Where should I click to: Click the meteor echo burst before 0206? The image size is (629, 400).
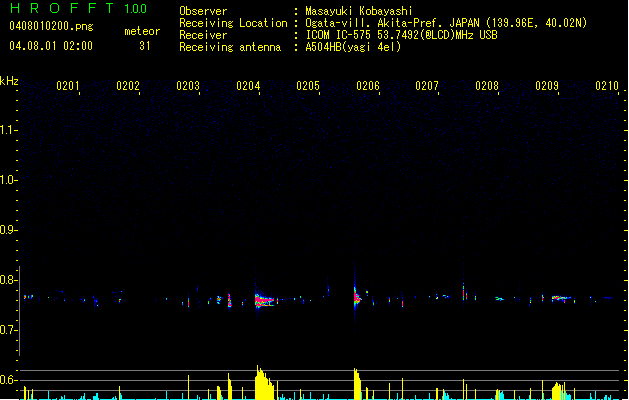pyautogui.click(x=357, y=298)
